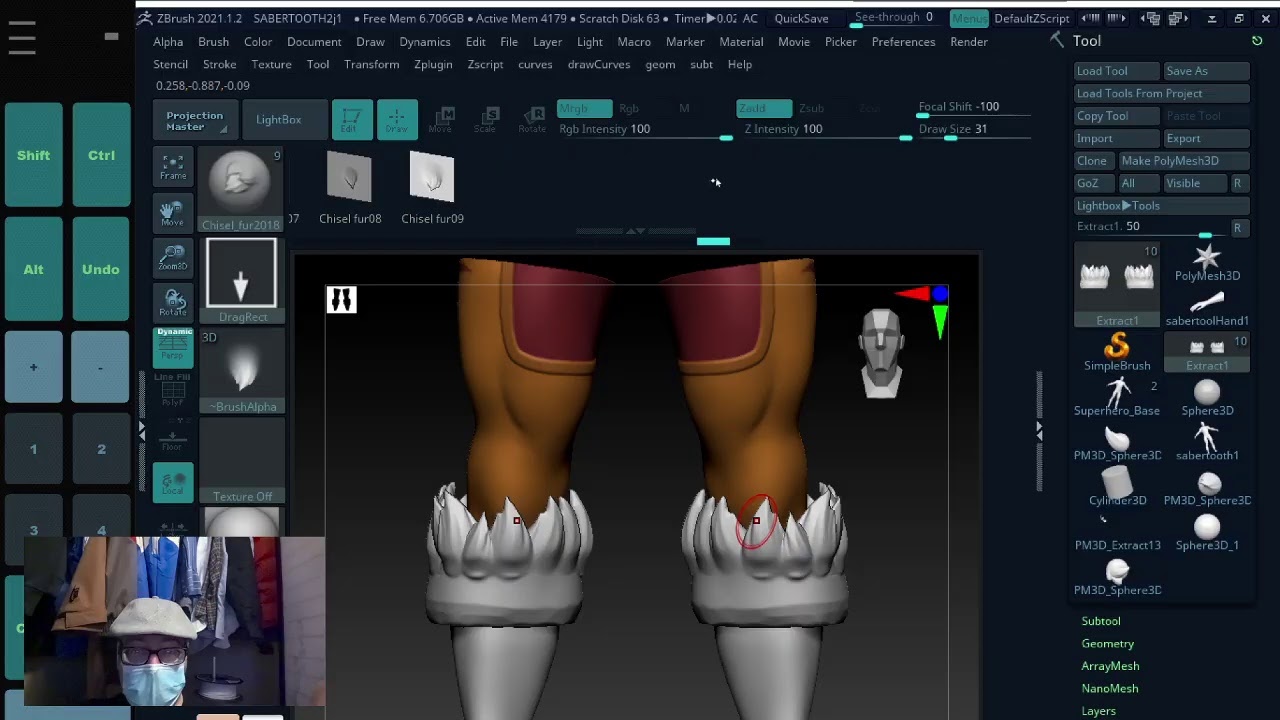Toggle Local symmetry transformations
This screenshot has width=1280, height=720.
pyautogui.click(x=173, y=482)
